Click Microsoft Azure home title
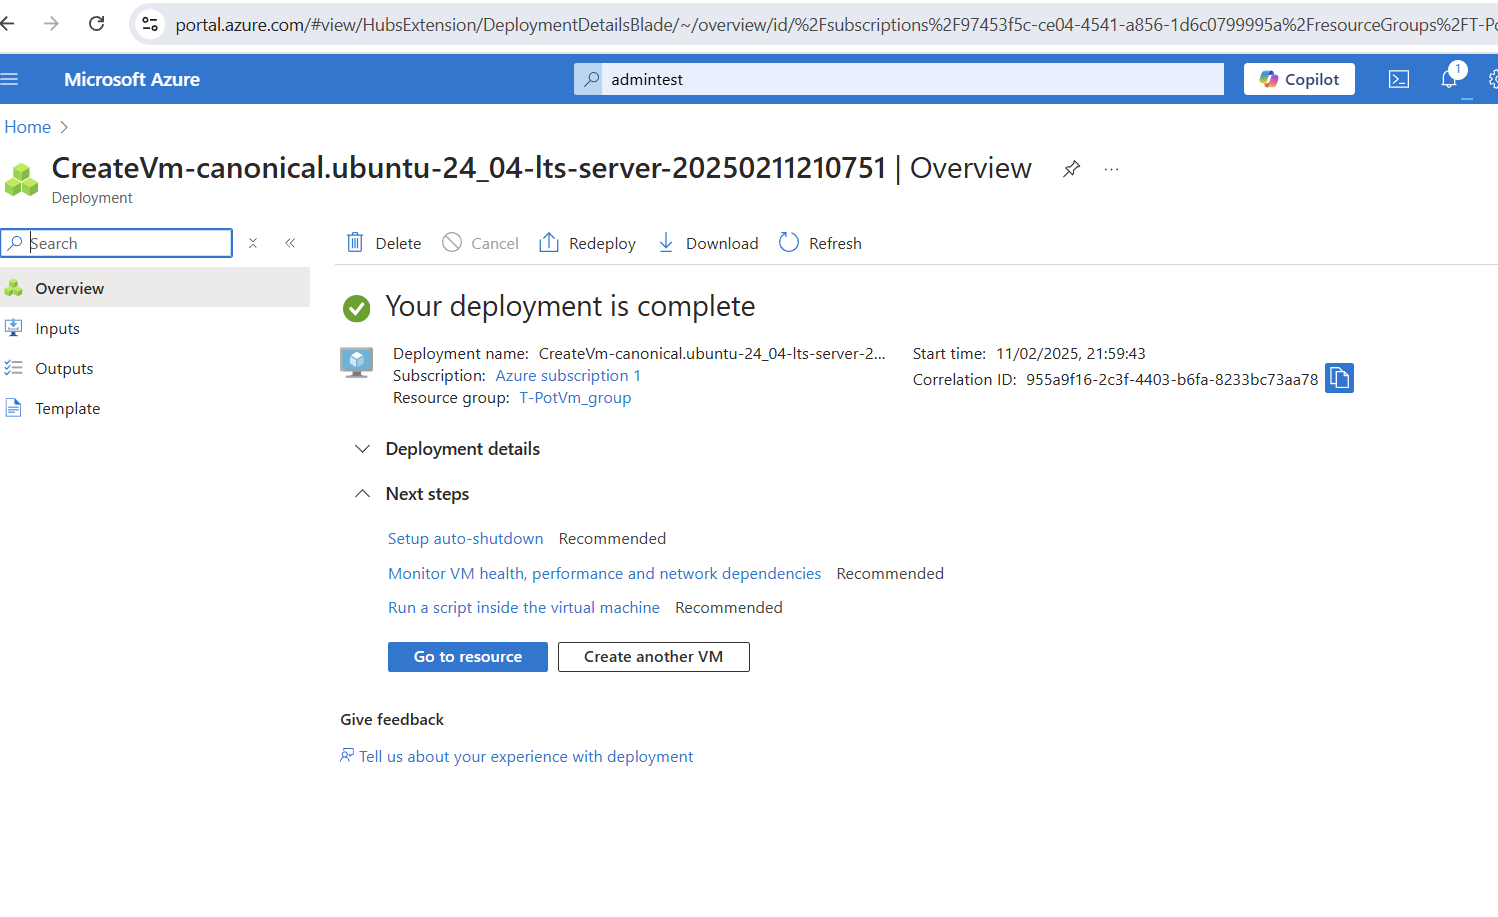The width and height of the screenshot is (1498, 917). click(132, 79)
